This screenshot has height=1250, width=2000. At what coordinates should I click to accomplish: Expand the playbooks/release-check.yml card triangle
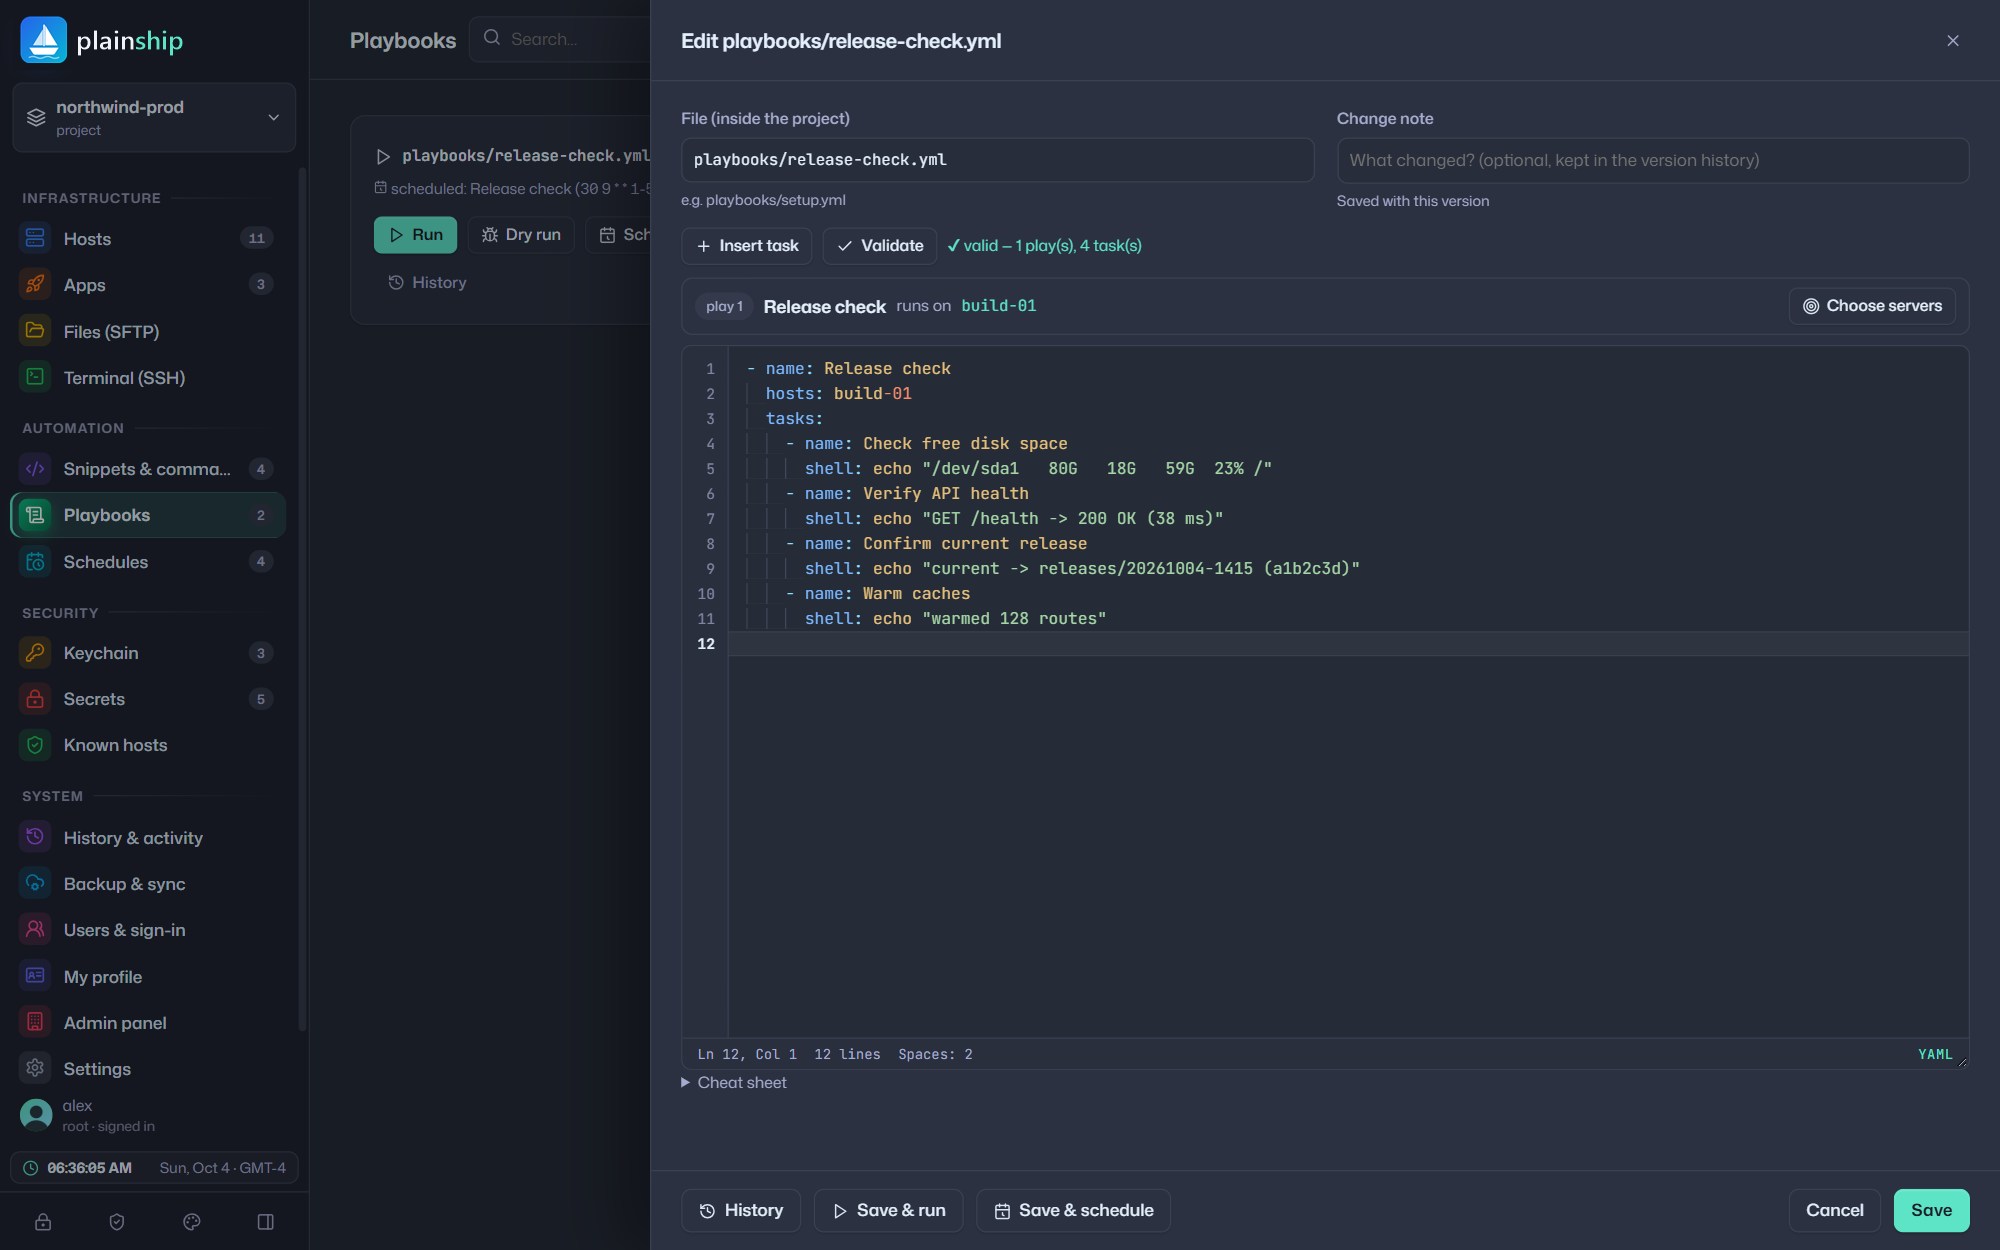(383, 157)
